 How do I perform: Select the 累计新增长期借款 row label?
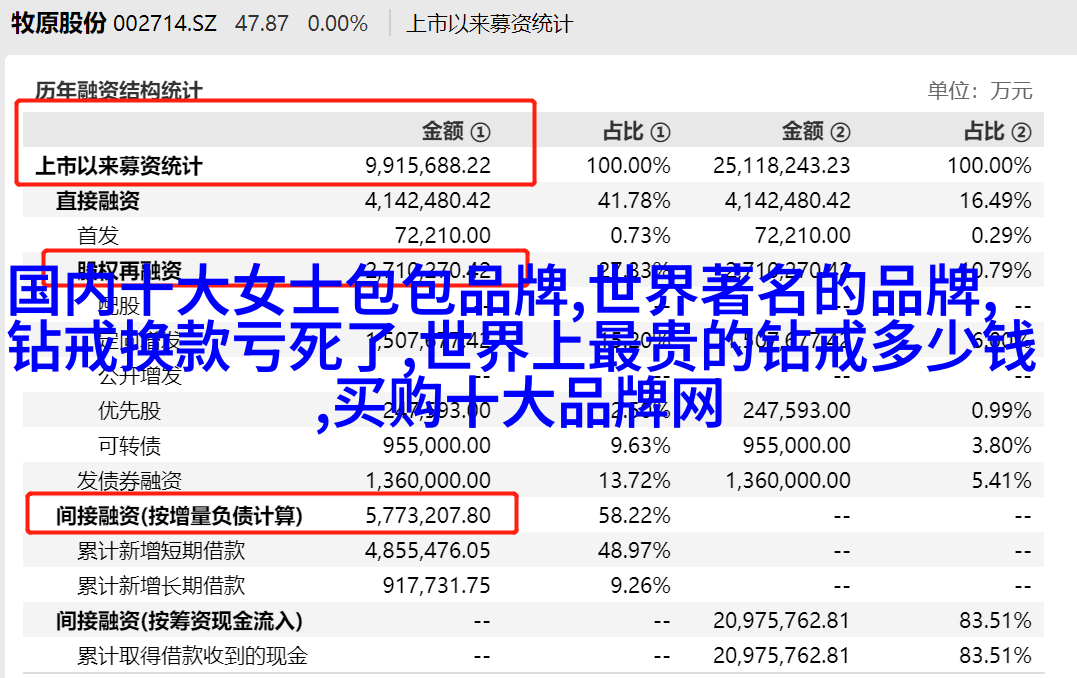[x=161, y=586]
